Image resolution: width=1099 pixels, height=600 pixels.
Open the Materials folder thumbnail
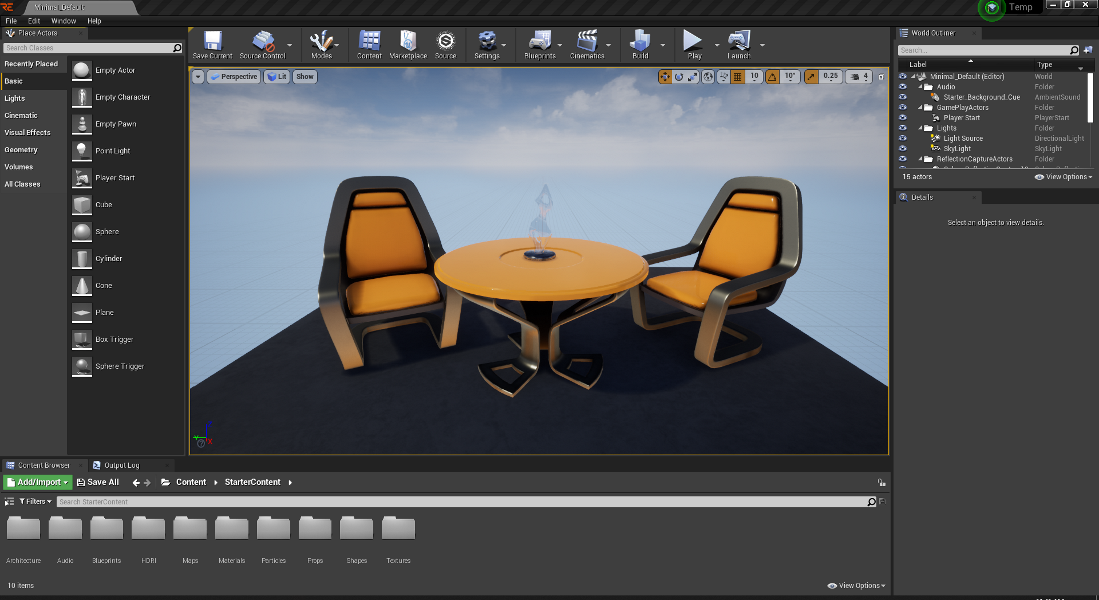click(231, 529)
